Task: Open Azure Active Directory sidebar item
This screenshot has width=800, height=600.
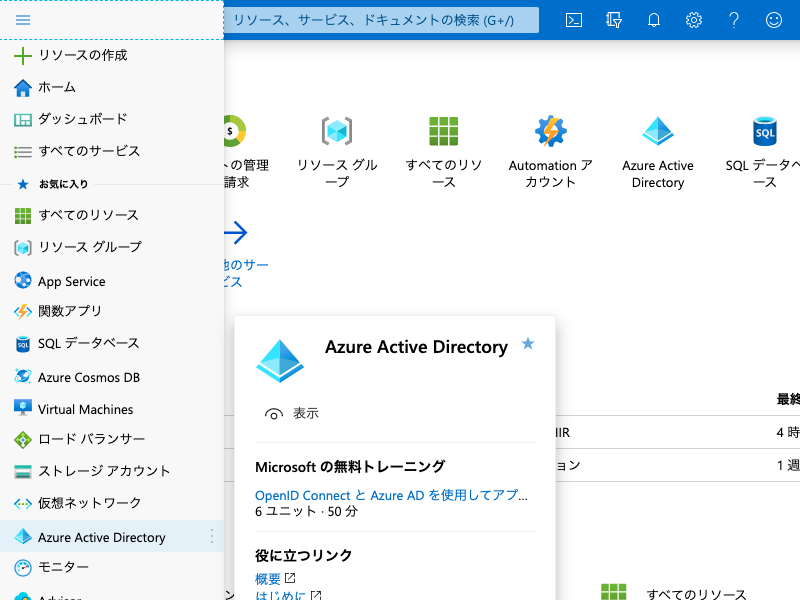Action: pos(112,537)
